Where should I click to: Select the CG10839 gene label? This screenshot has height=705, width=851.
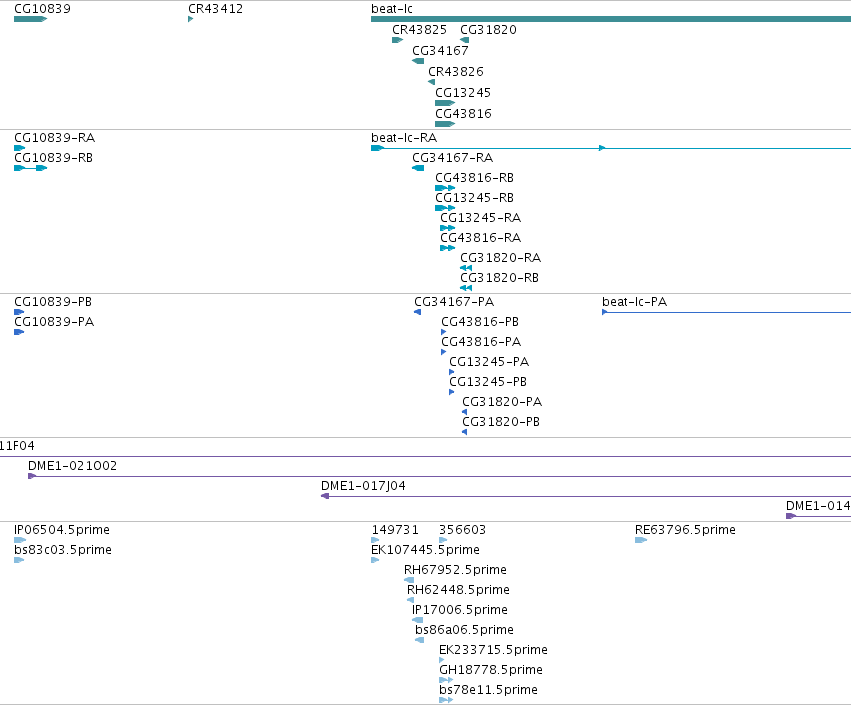42,9
